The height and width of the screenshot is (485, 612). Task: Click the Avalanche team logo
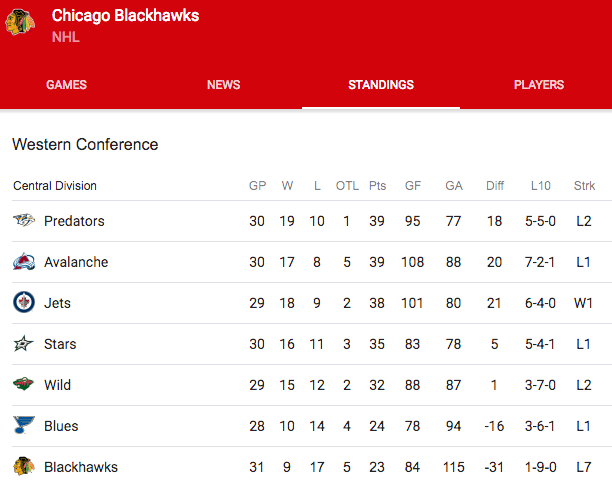click(24, 262)
